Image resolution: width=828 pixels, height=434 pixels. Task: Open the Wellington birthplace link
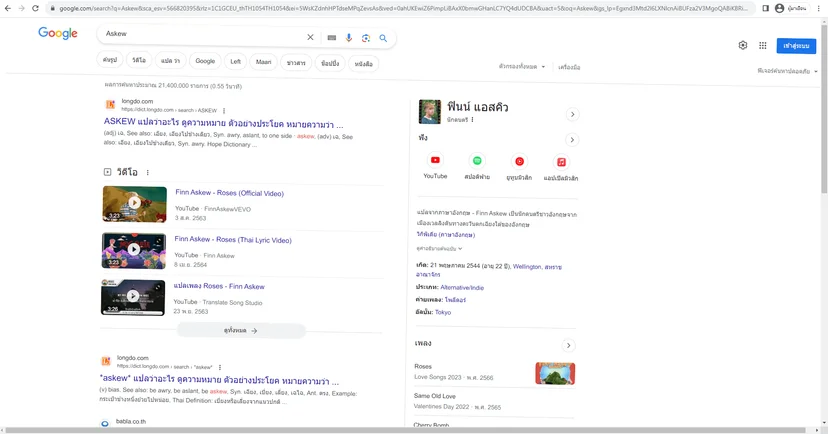527,267
